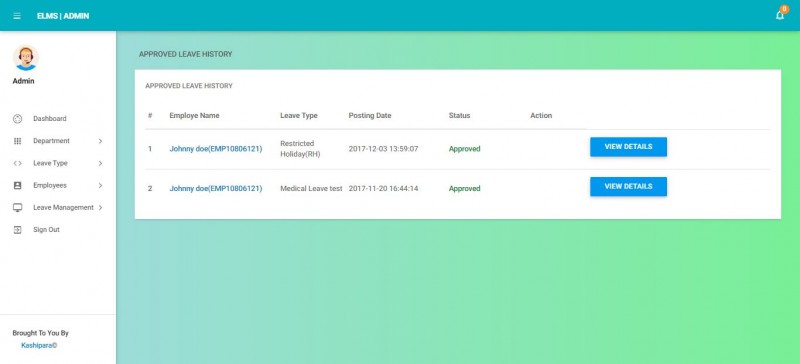
Task: Expand the Employees submenu chevron
Action: click(x=101, y=185)
